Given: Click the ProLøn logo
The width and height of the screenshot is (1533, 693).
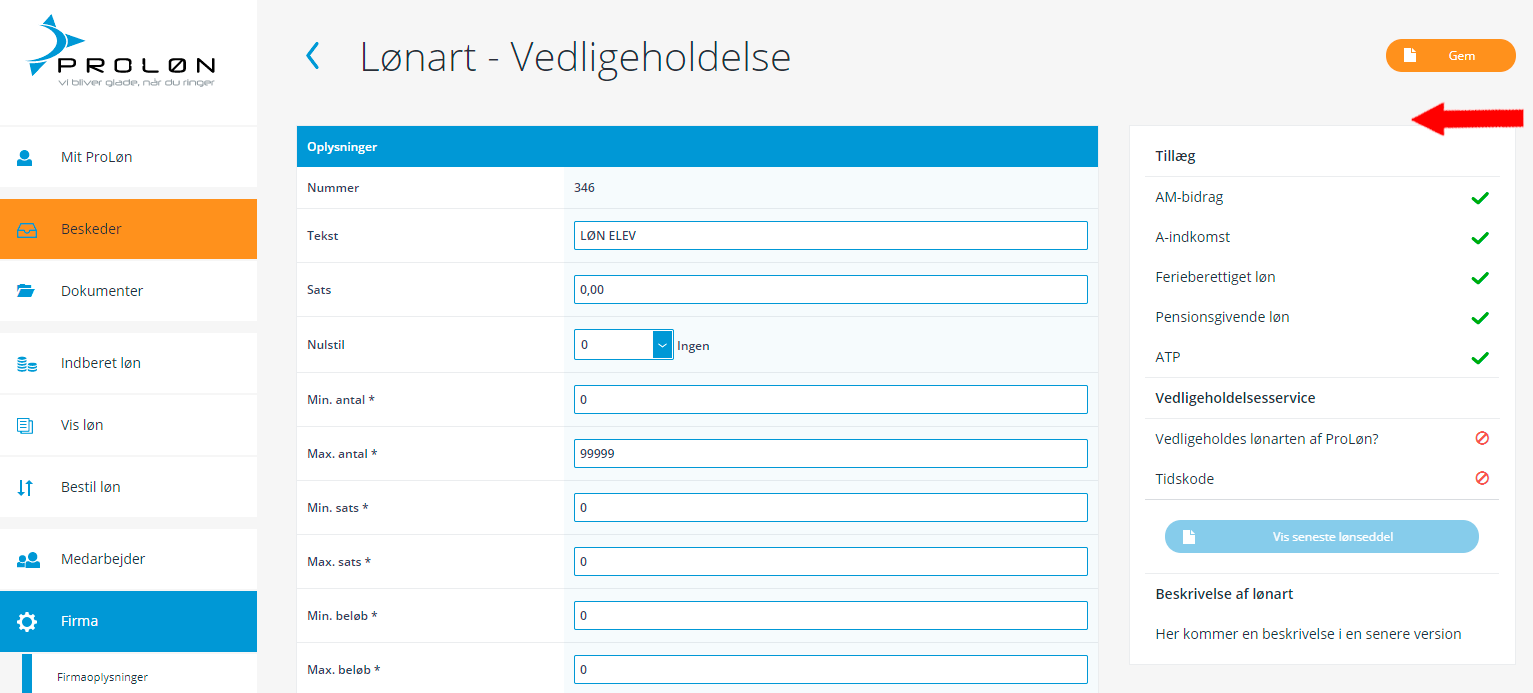Looking at the screenshot, I should click(122, 53).
